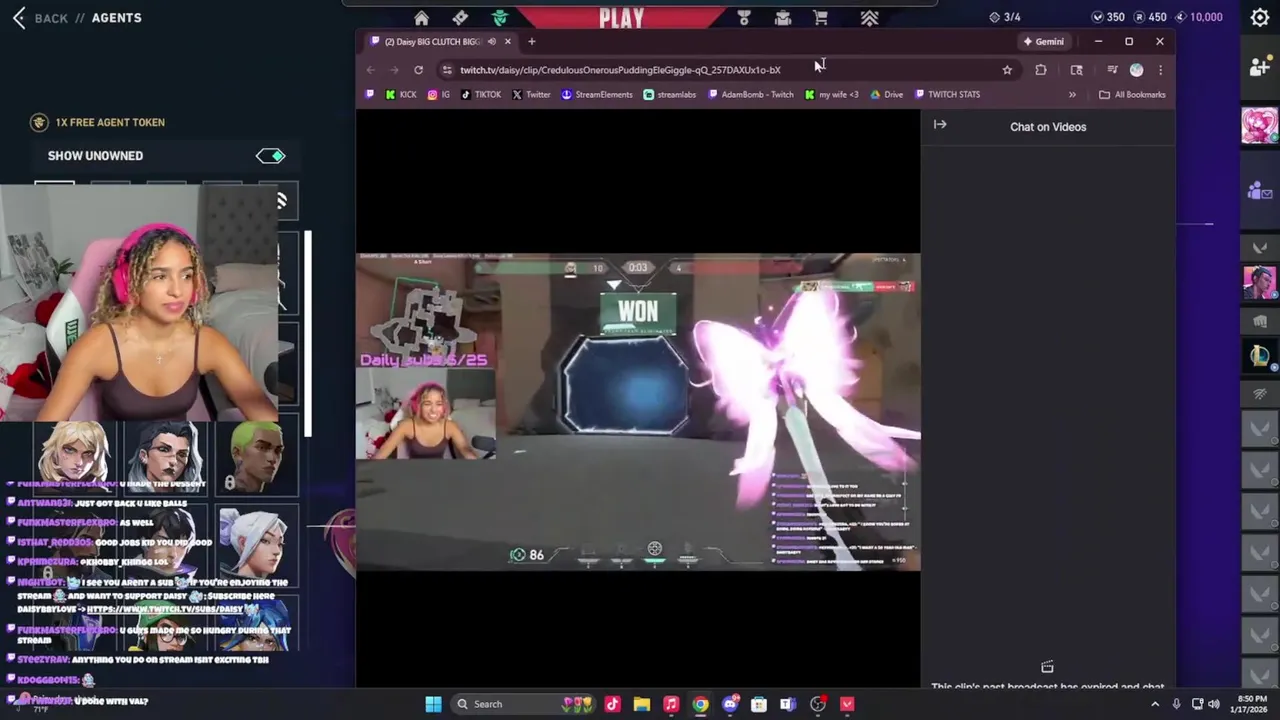Open Apple Music taskbar icon
1280x720 pixels.
pyautogui.click(x=671, y=704)
